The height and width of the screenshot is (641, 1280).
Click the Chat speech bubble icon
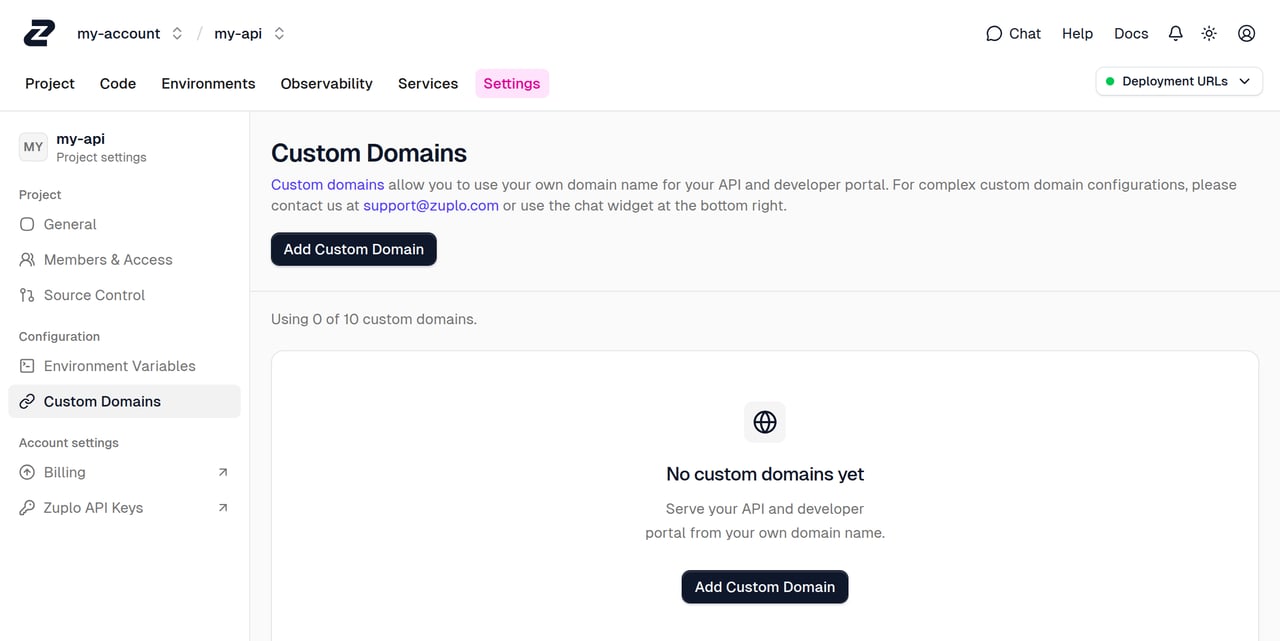pos(994,33)
